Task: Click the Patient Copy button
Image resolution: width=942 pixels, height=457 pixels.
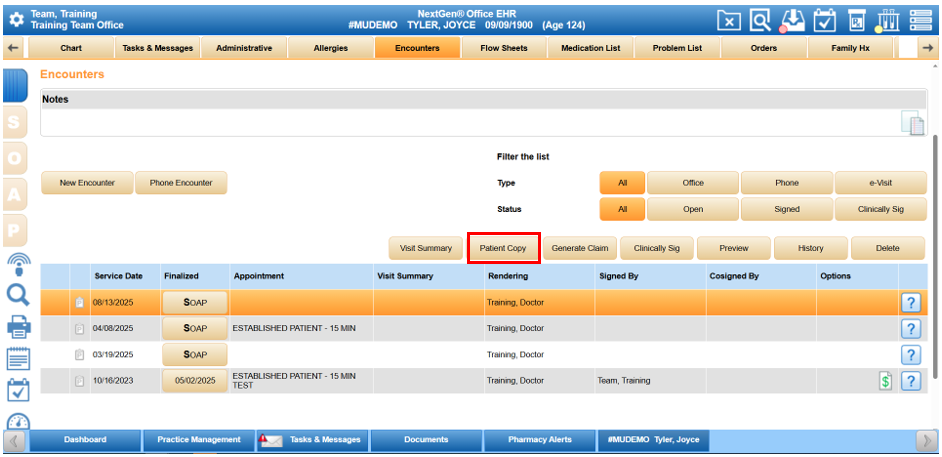Action: coord(503,248)
